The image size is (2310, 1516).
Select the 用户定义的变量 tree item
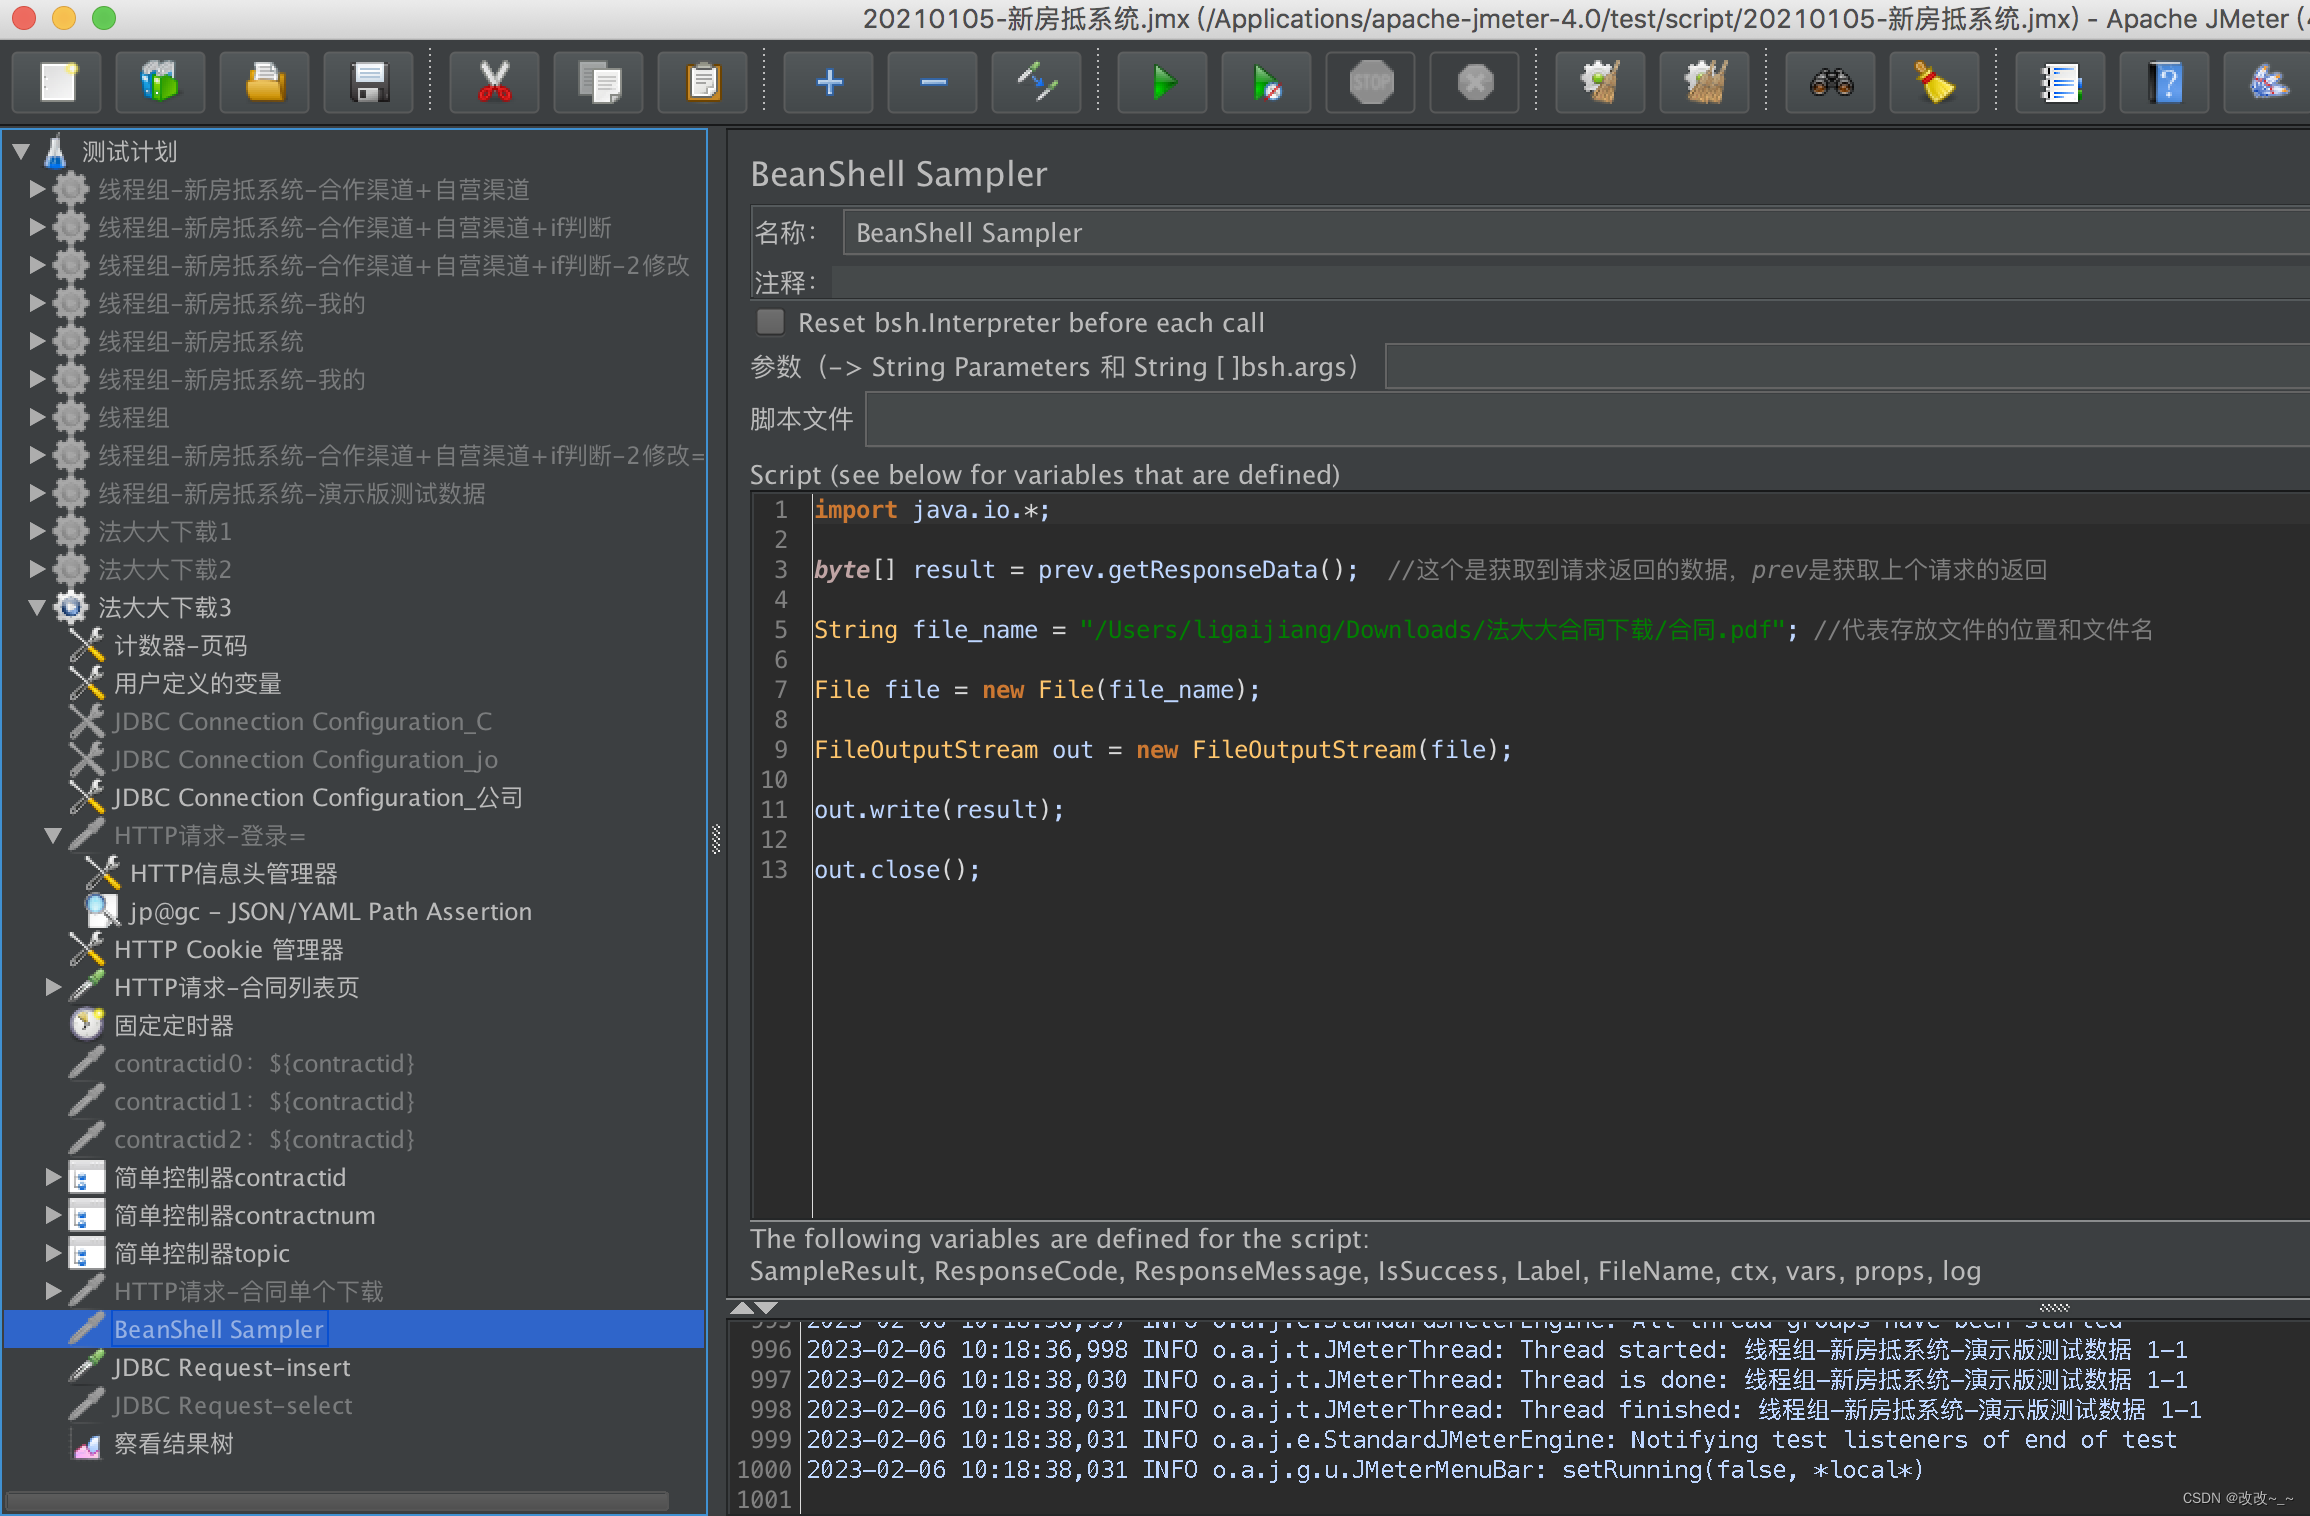tap(197, 683)
